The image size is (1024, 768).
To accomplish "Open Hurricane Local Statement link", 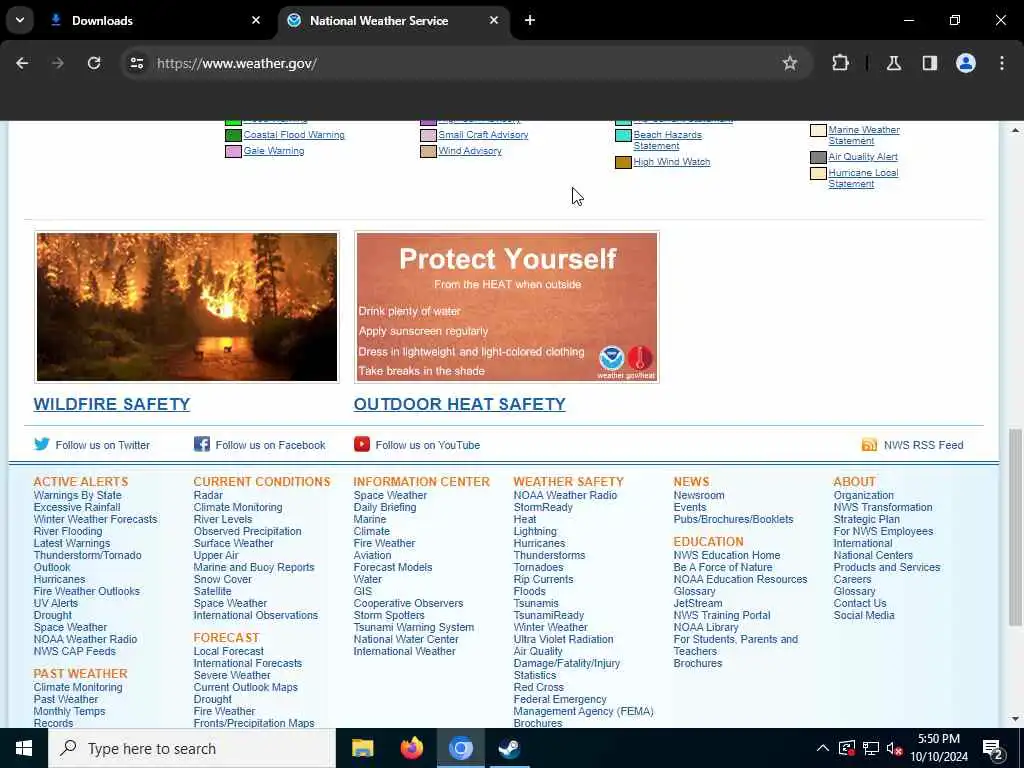I will point(863,178).
